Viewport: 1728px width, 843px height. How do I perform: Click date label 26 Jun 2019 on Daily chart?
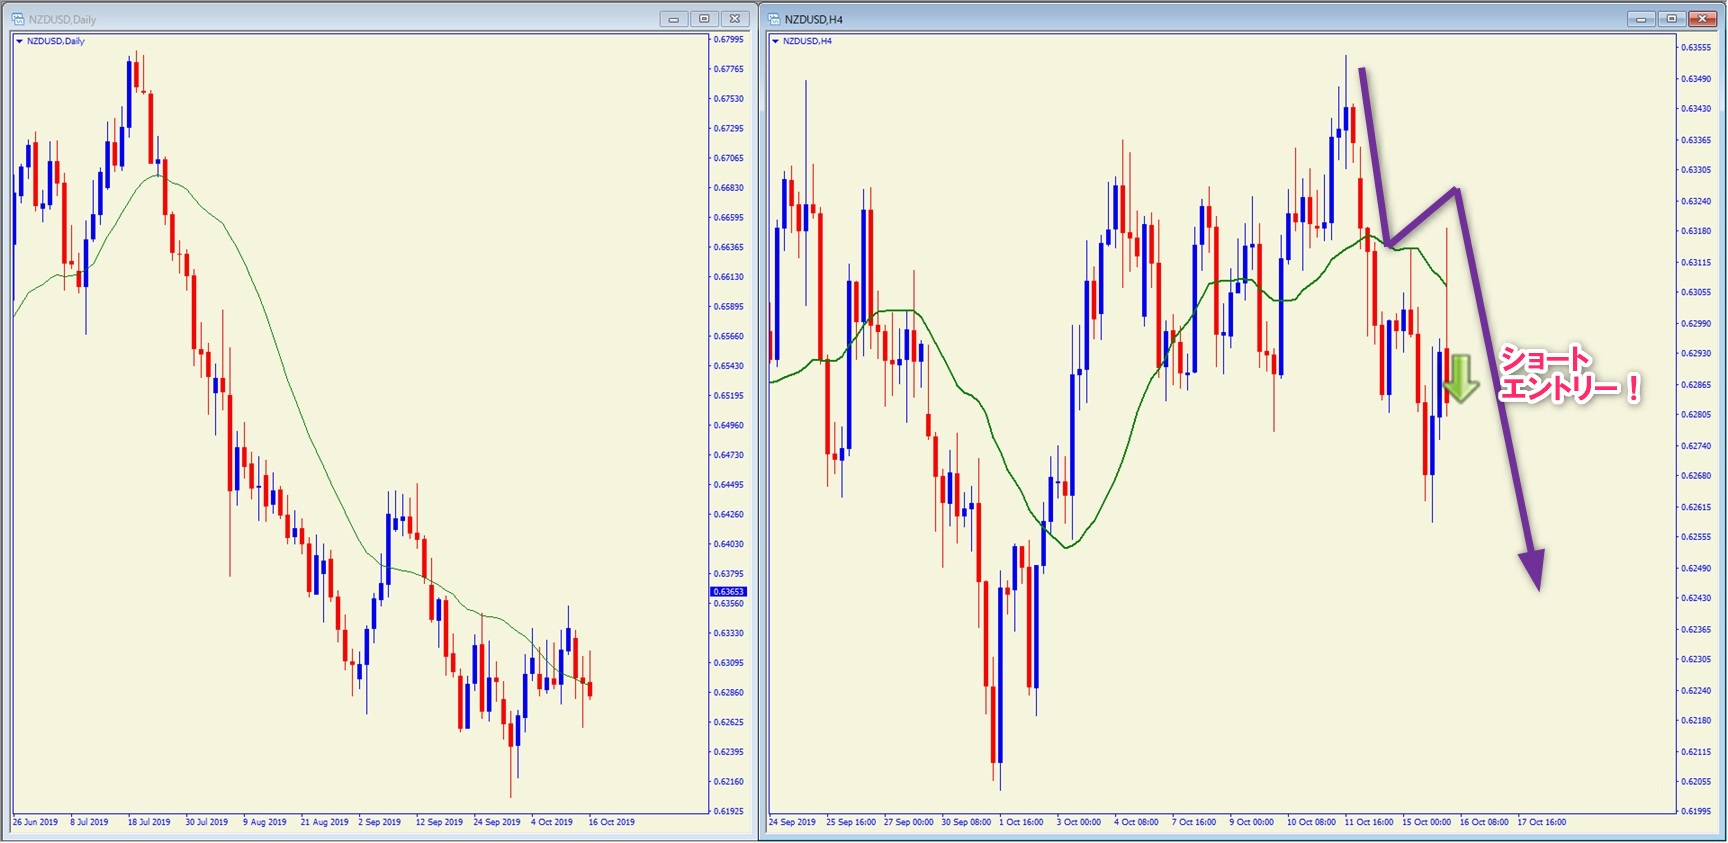tap(35, 822)
